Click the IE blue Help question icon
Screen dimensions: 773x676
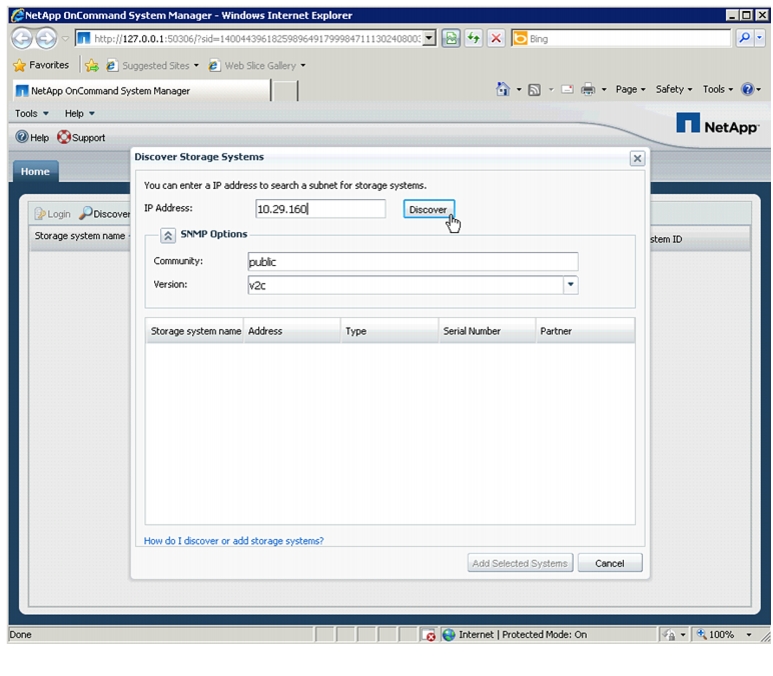tap(748, 89)
